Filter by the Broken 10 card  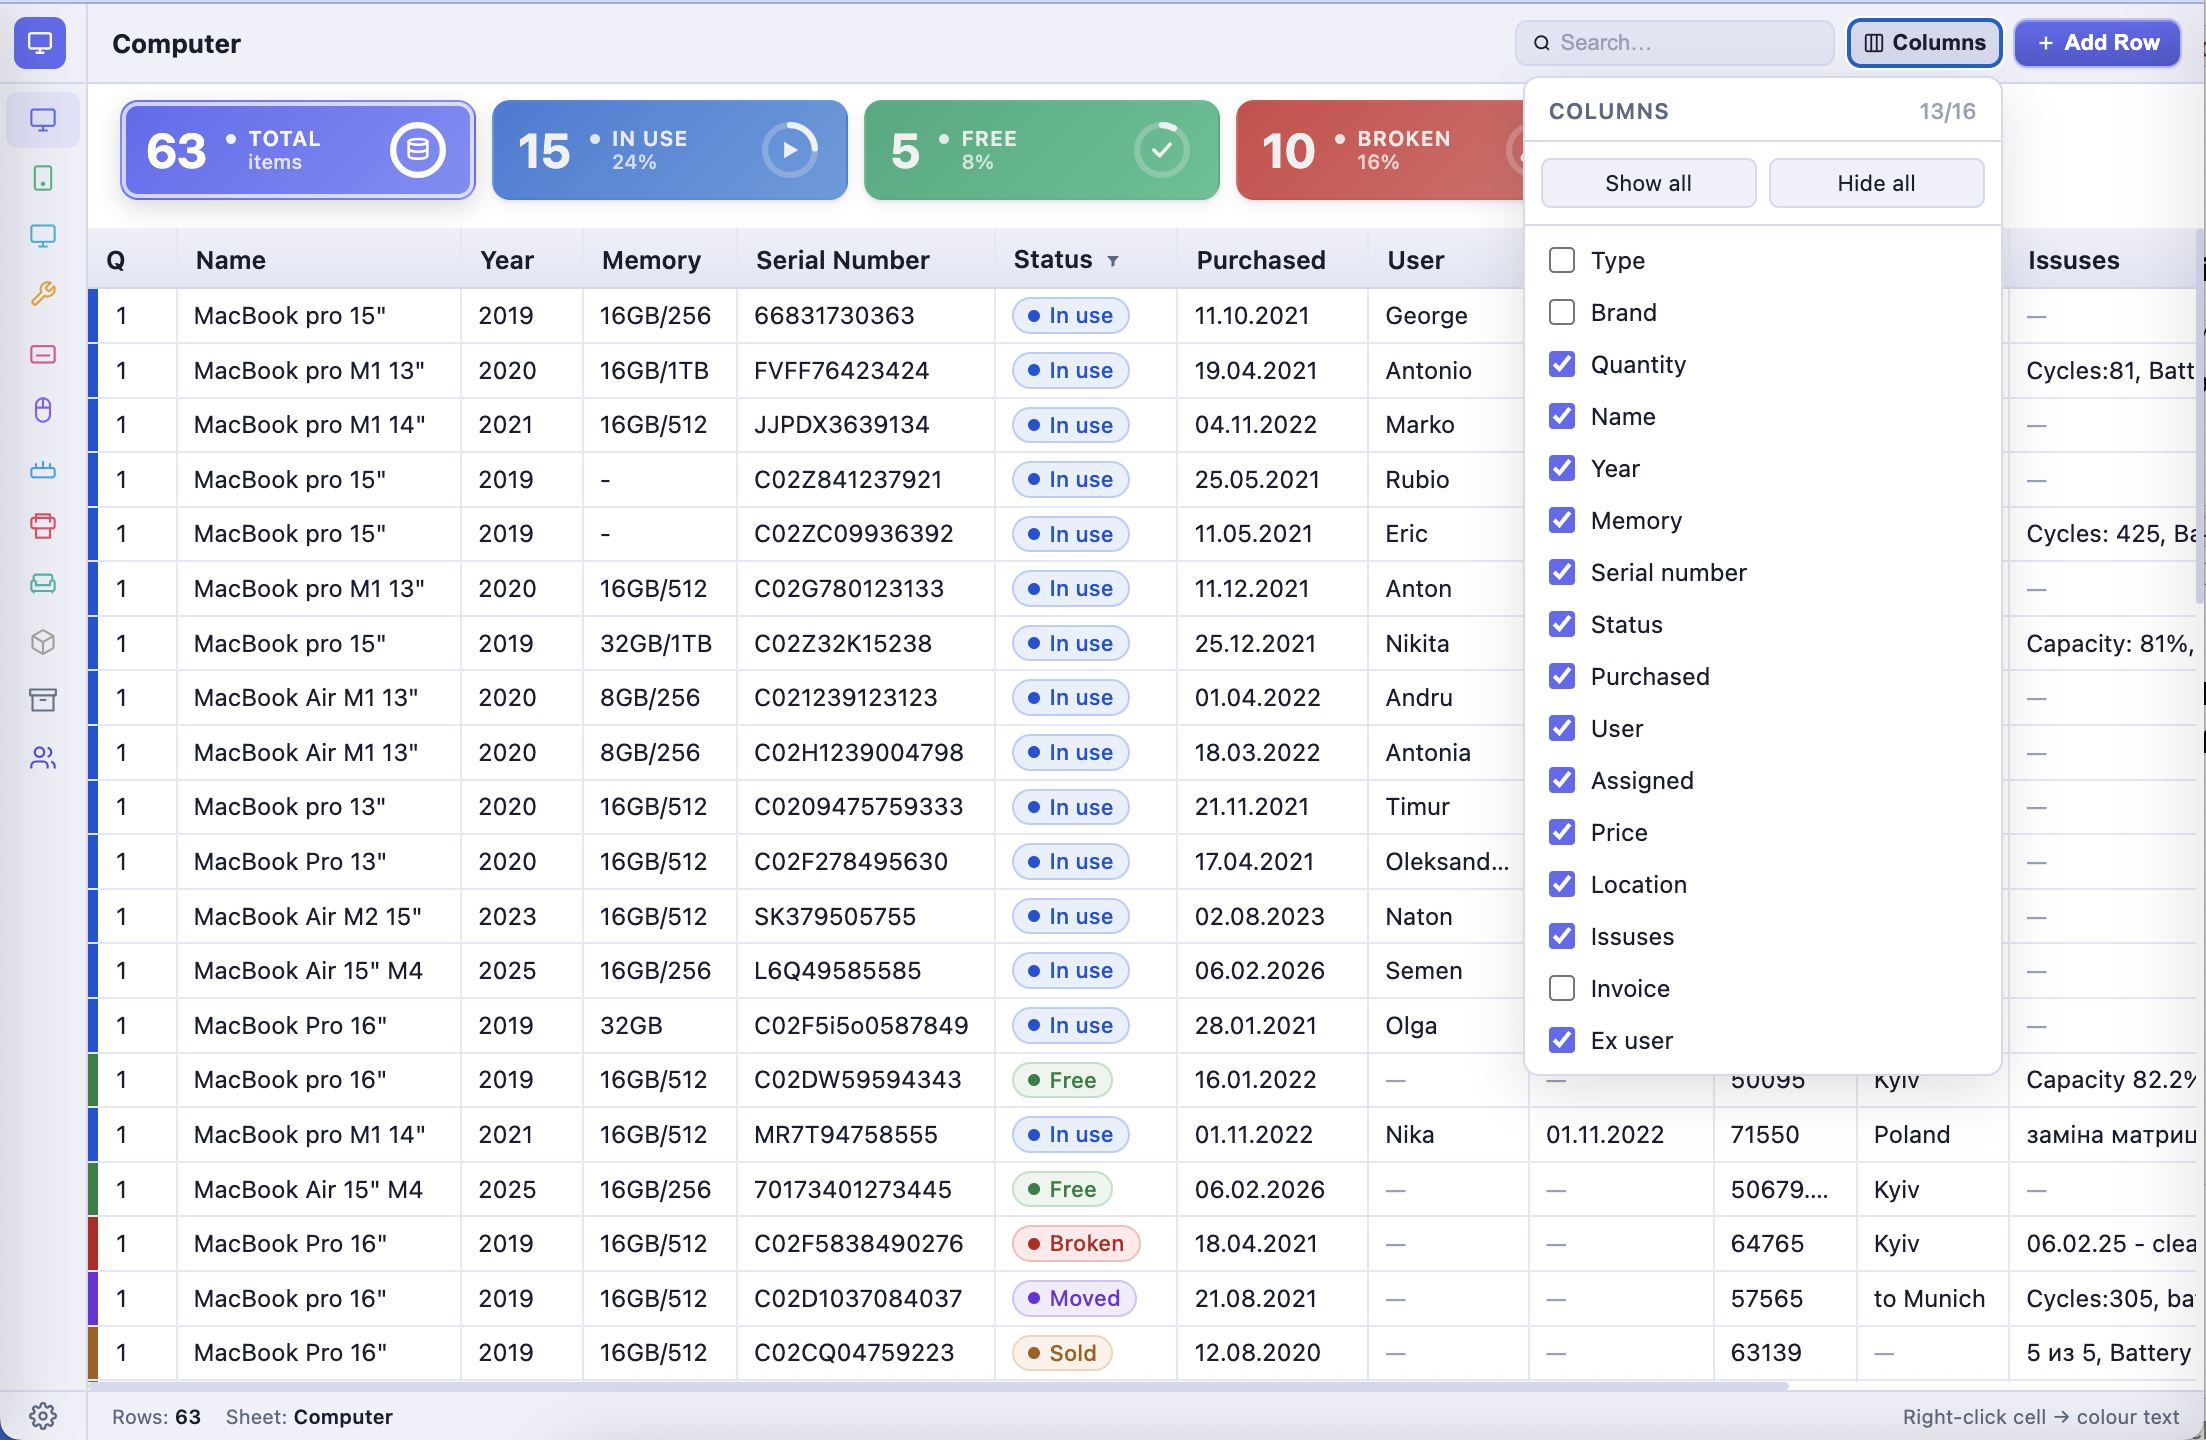click(1380, 150)
